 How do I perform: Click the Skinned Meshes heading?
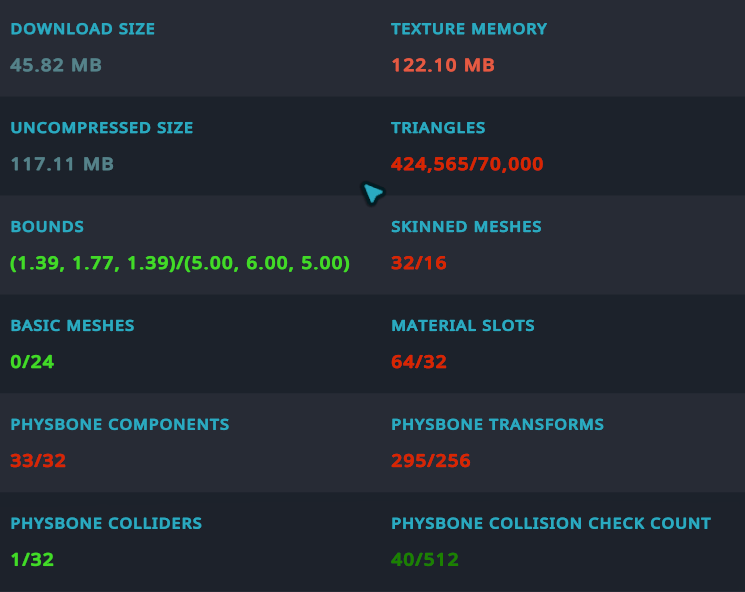466,227
